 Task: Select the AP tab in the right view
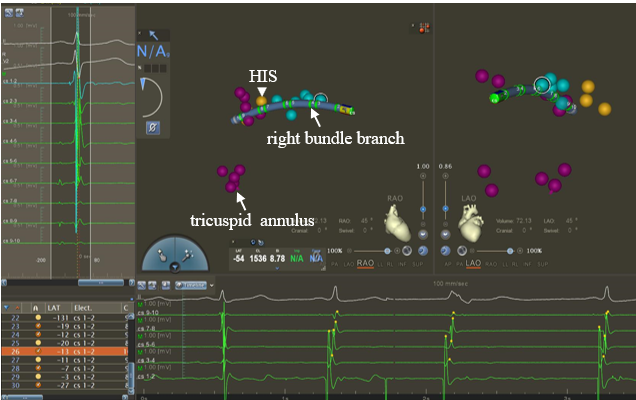click(x=448, y=264)
